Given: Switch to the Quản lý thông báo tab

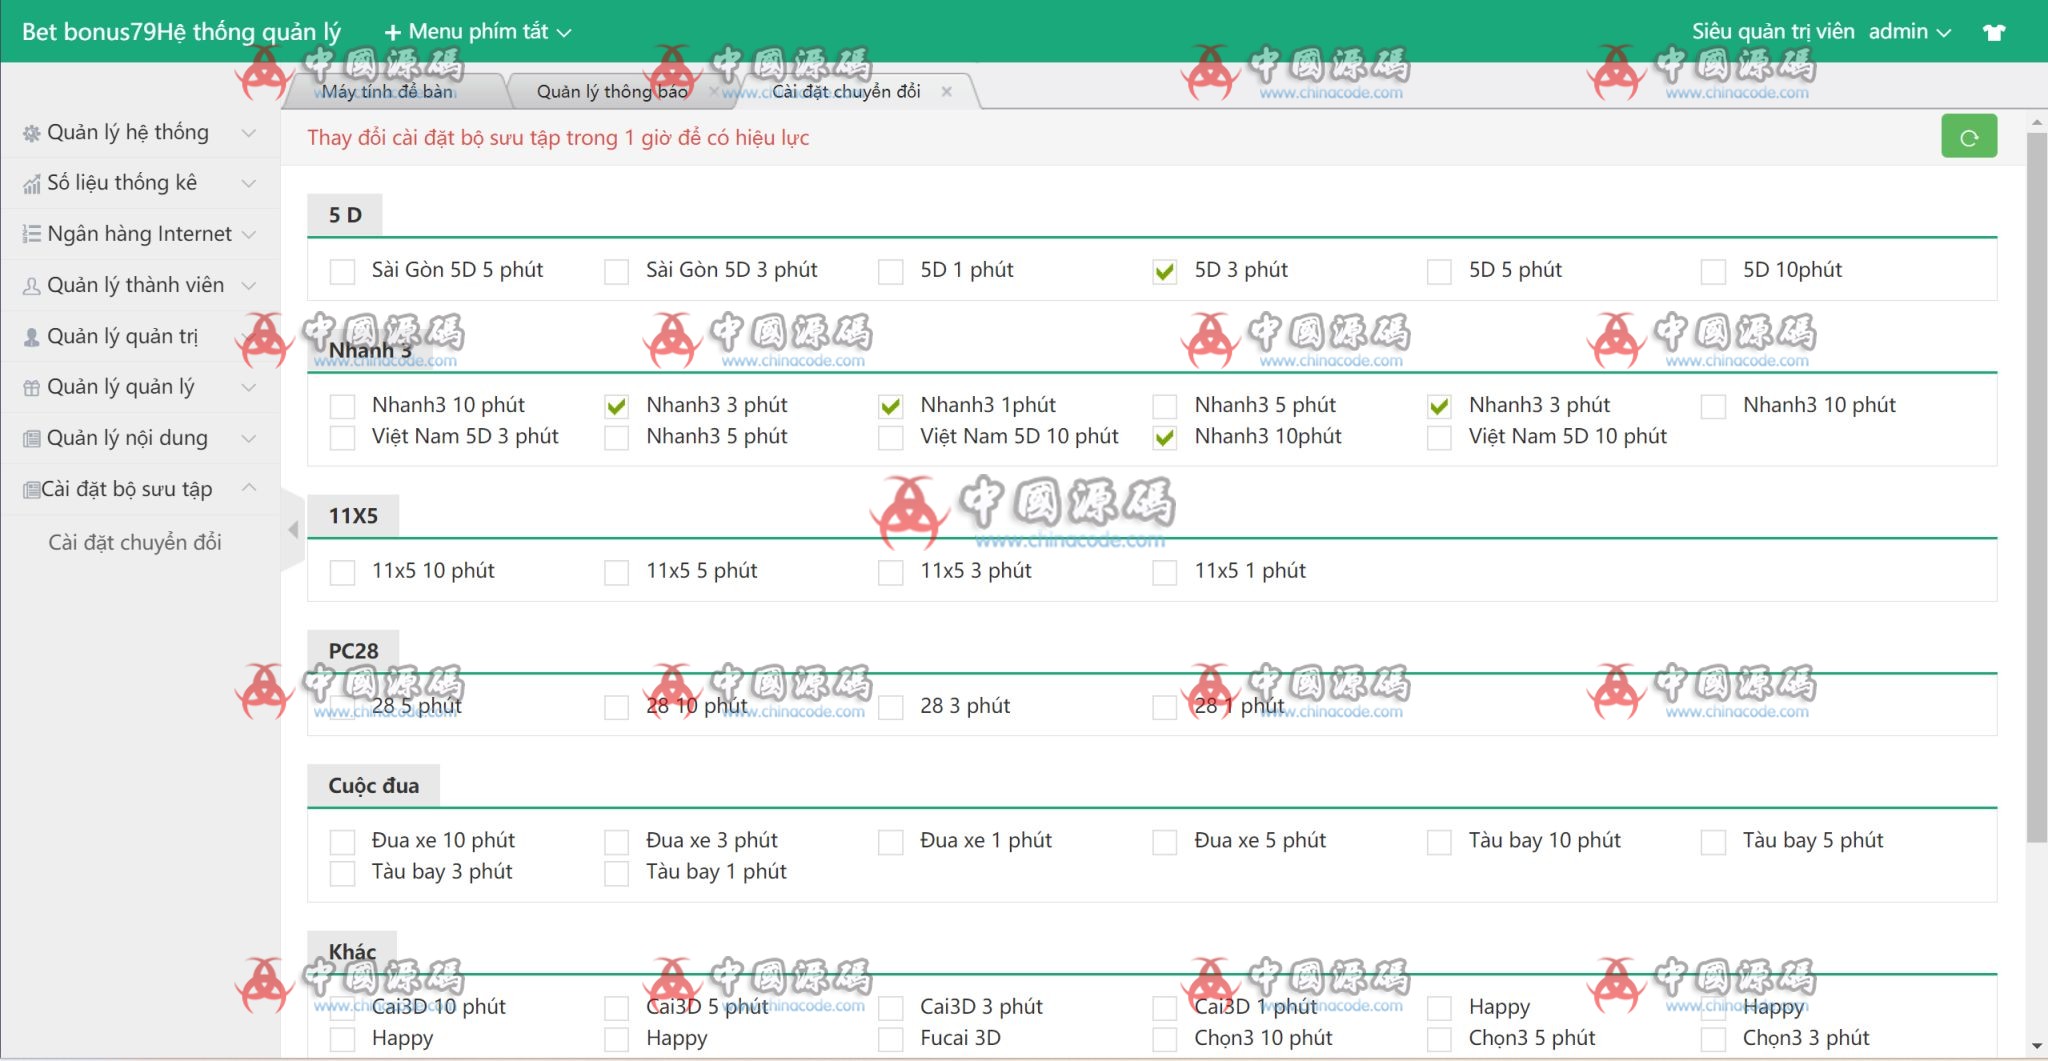Looking at the screenshot, I should pos(612,92).
